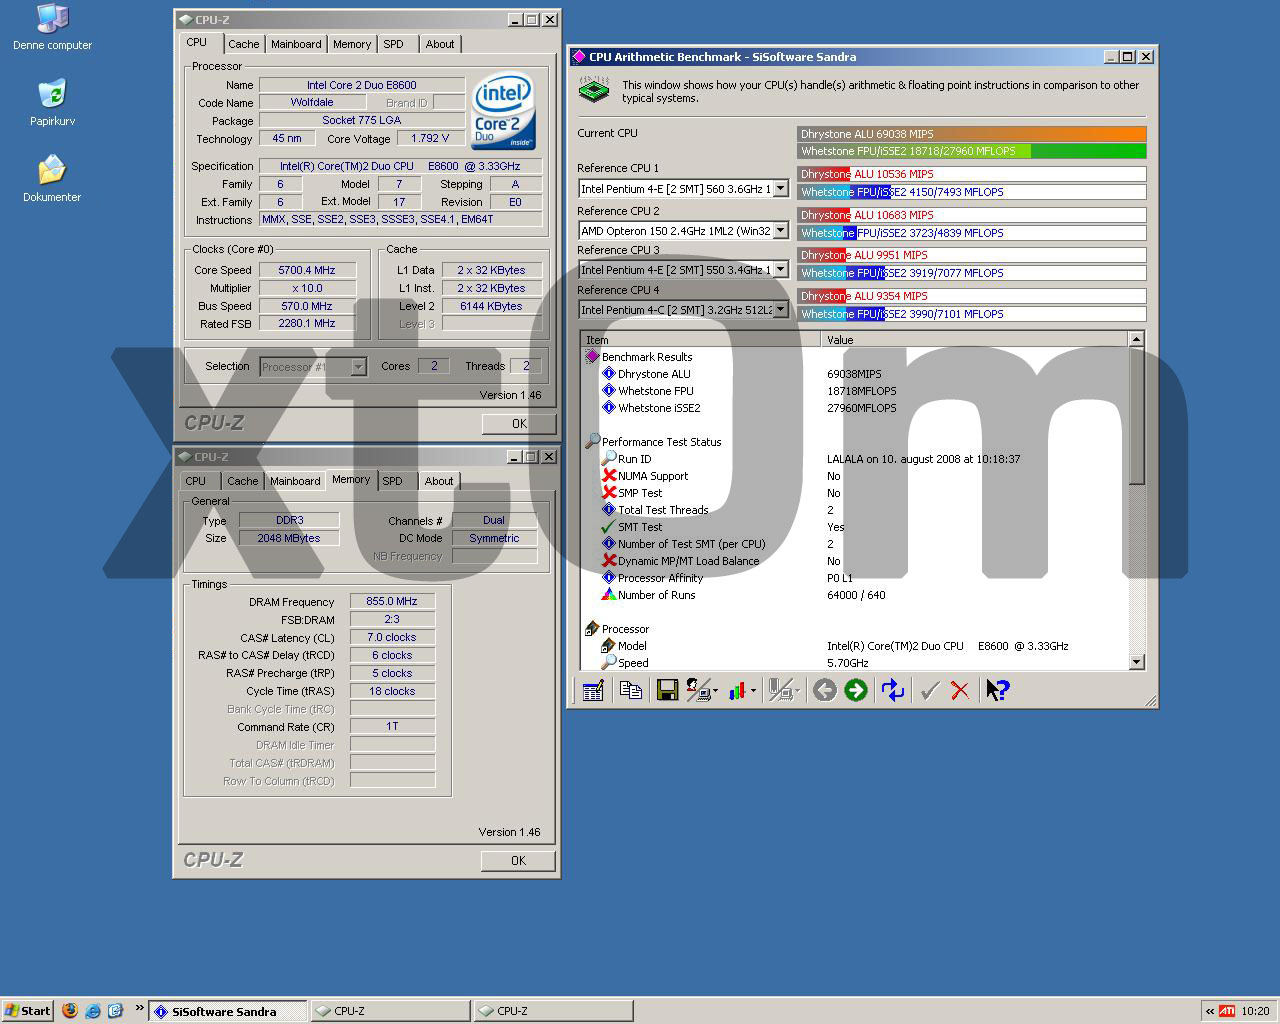Expand the Reference CPU 4 dropdown list
The width and height of the screenshot is (1280, 1024).
point(780,310)
